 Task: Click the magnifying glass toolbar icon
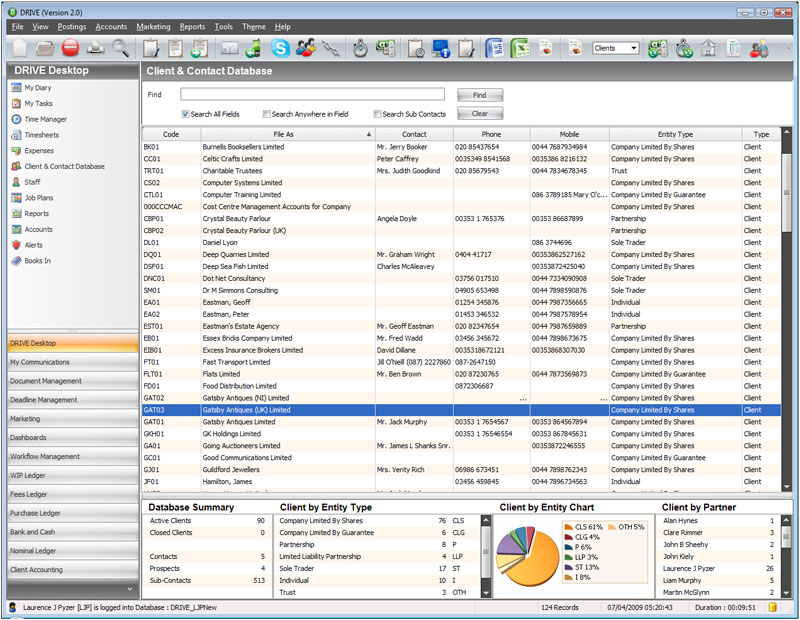[121, 48]
